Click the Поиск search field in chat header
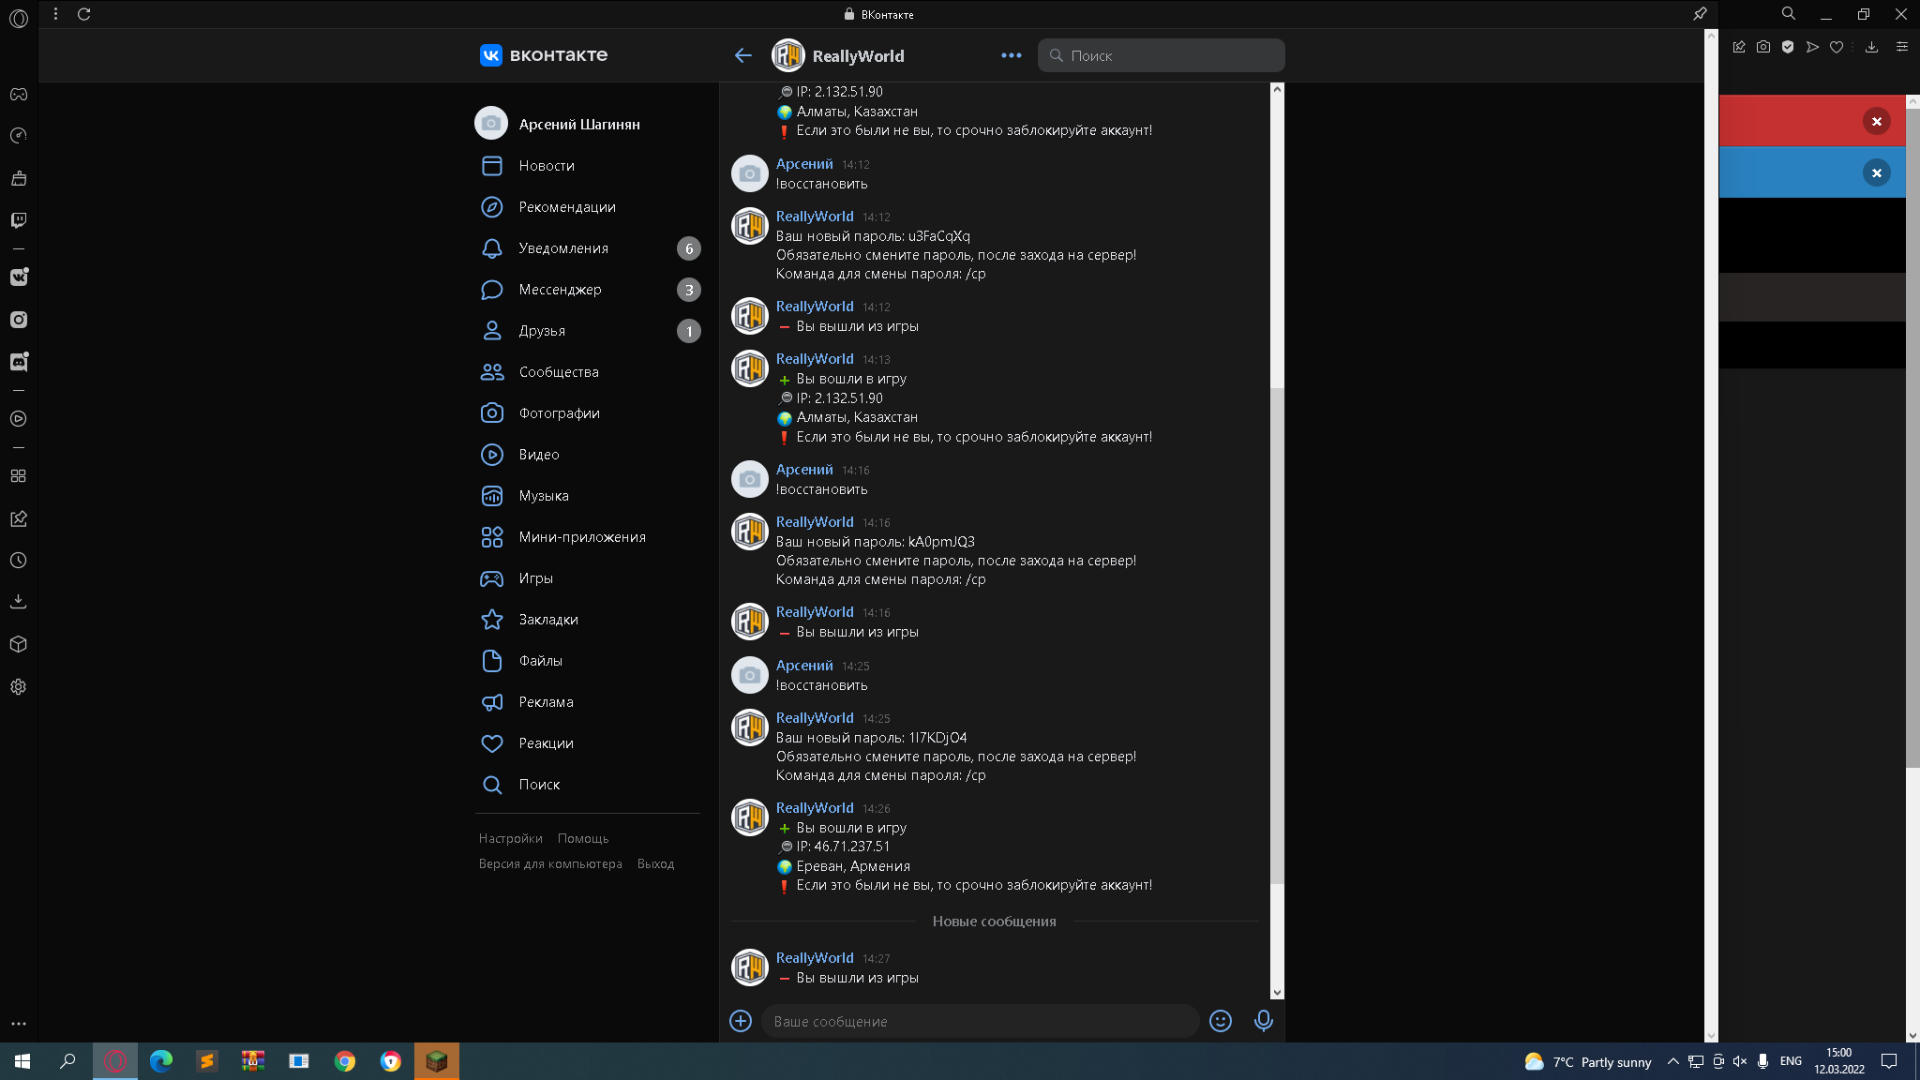This screenshot has height=1080, width=1920. tap(1161, 56)
